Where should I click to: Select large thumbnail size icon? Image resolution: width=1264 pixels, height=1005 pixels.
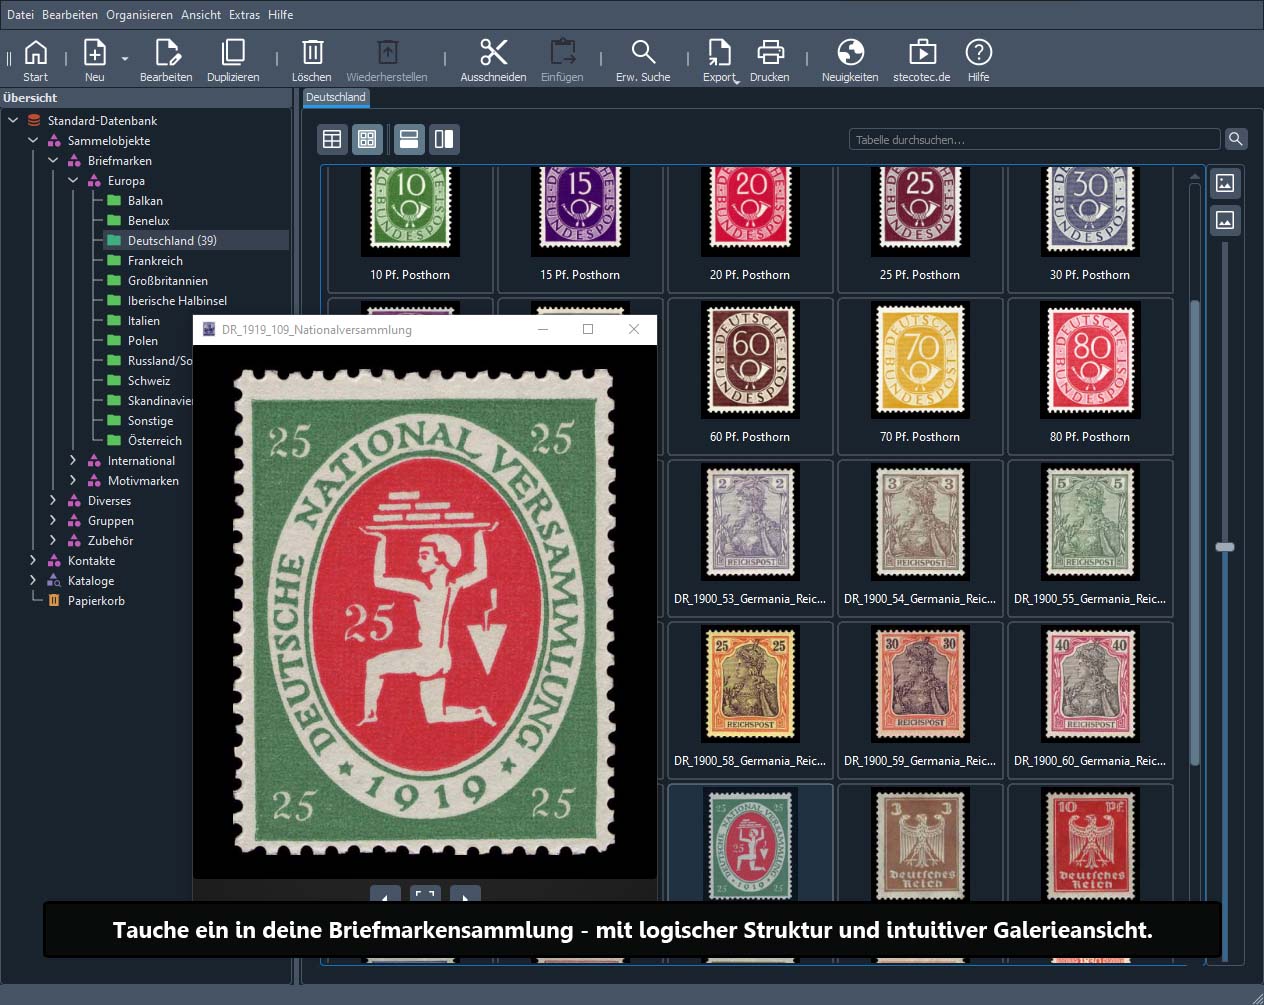[1225, 183]
